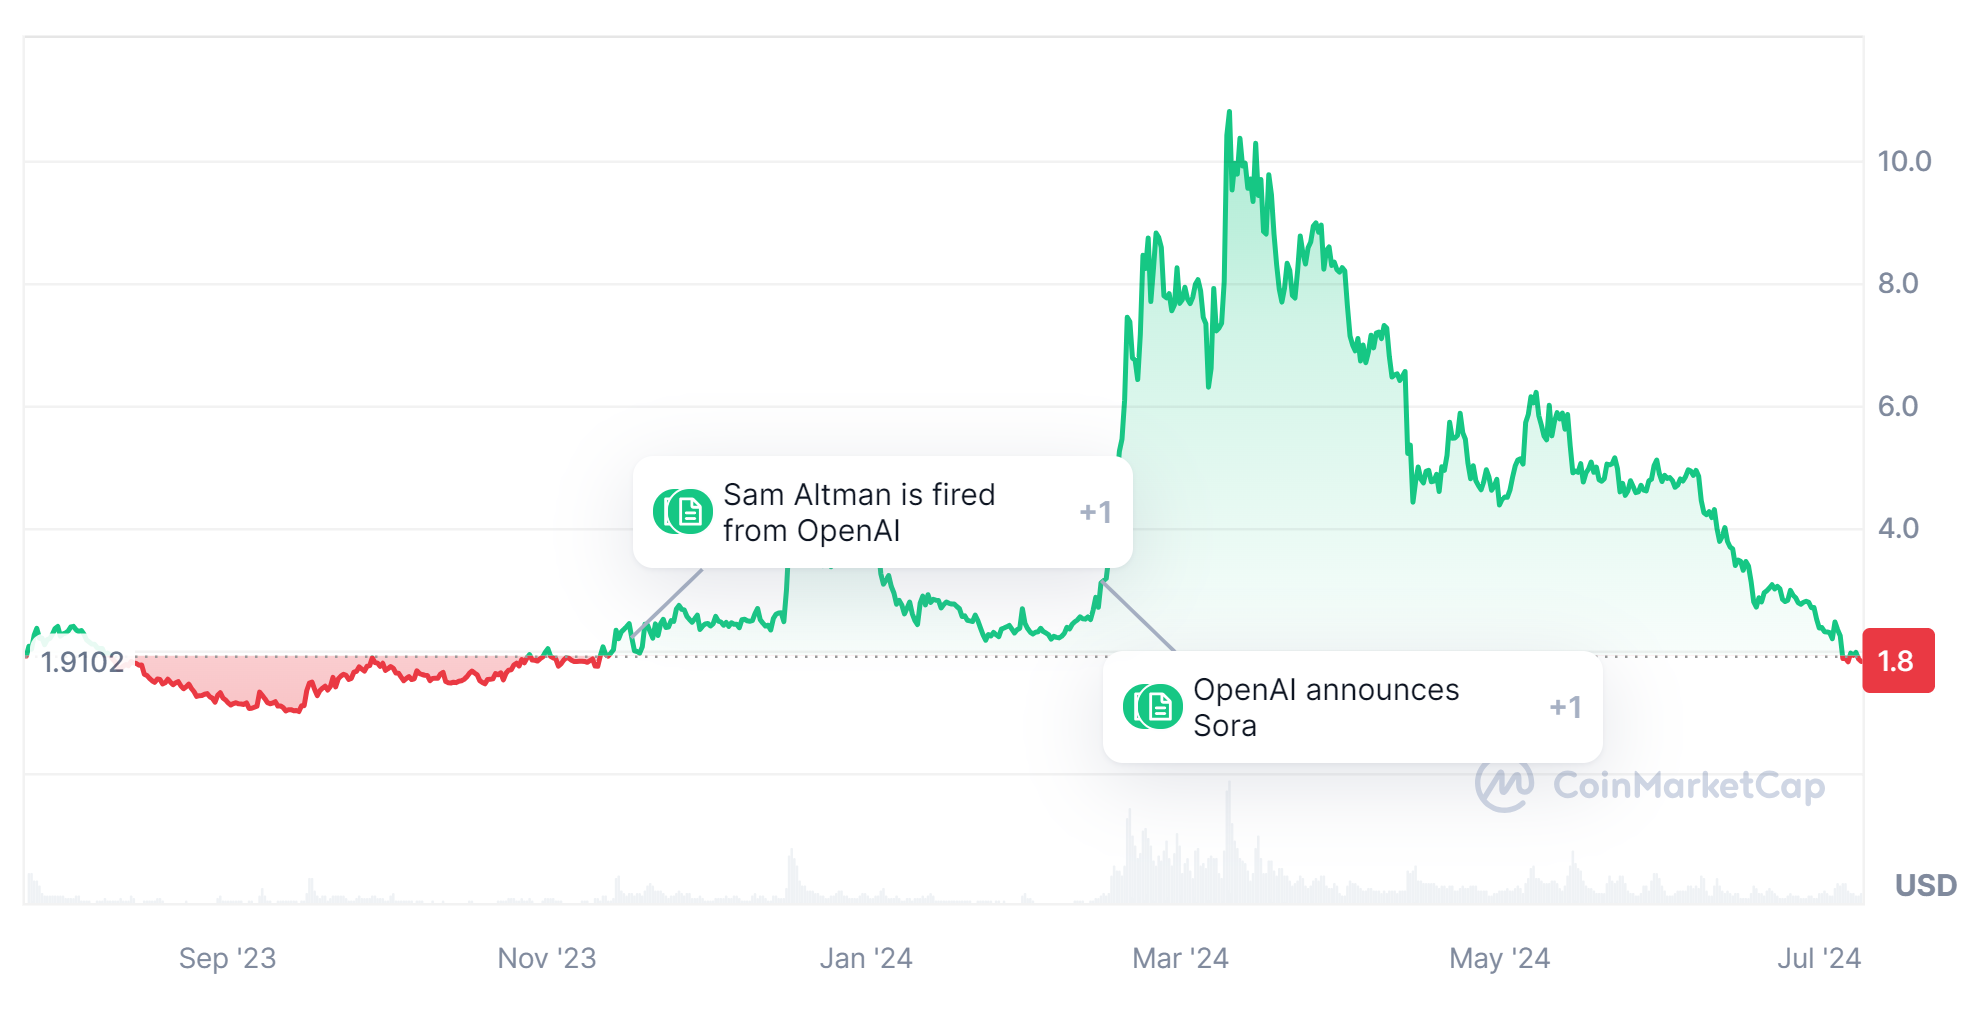Select the Jul '24 date label

point(1818,958)
